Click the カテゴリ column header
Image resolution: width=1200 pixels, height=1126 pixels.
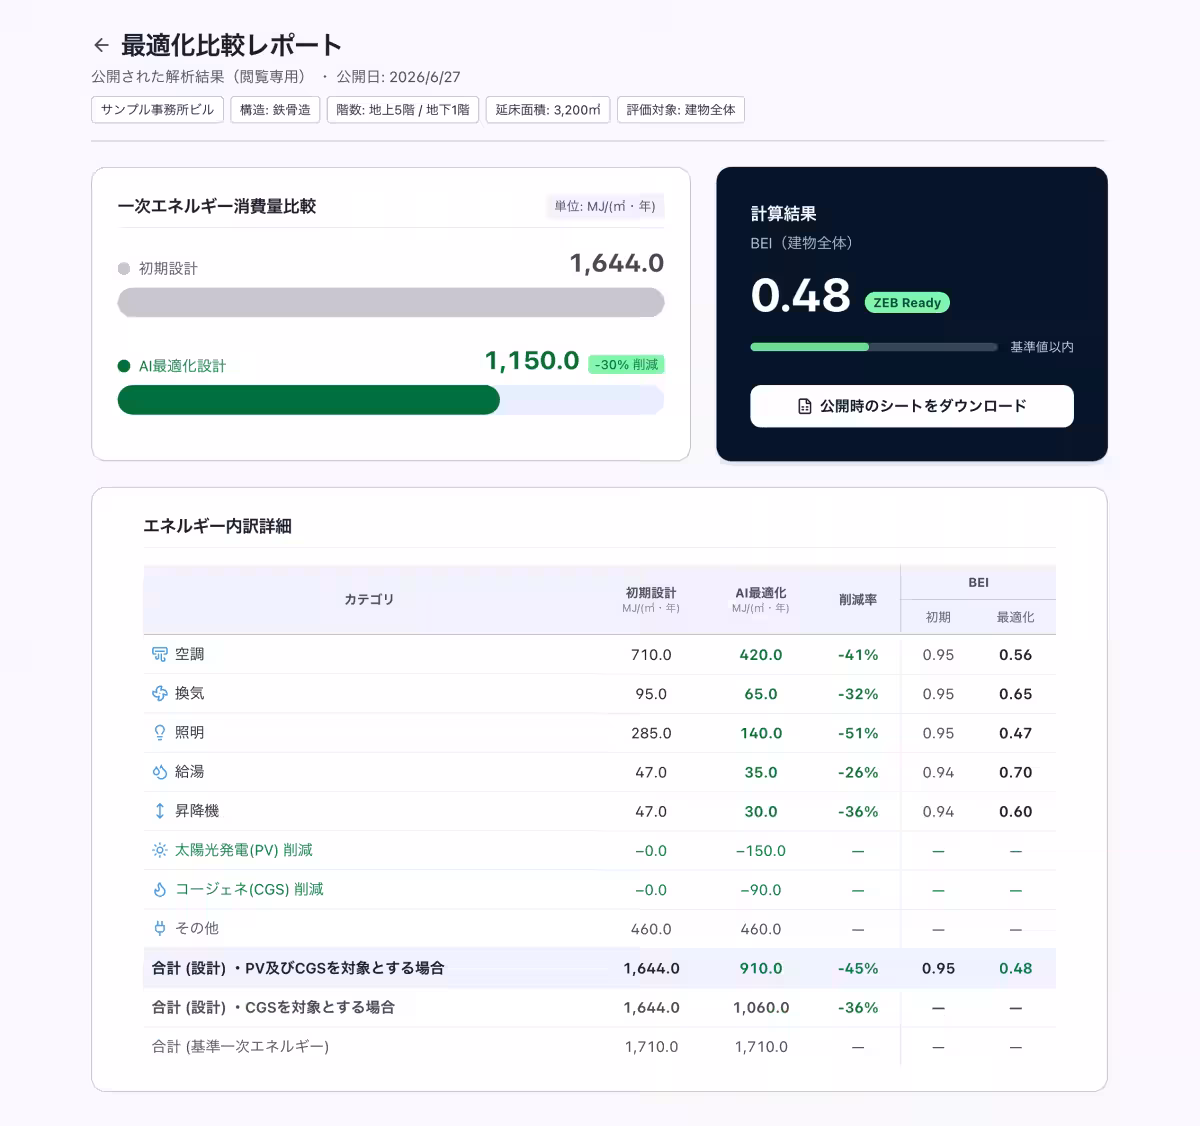[x=369, y=599]
